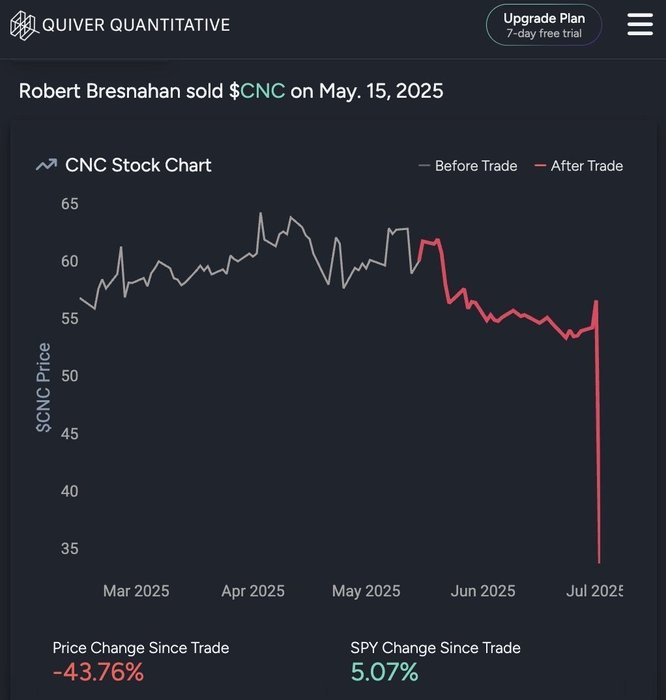Click the May 2025 axis label
Image resolution: width=666 pixels, height=700 pixels.
(366, 591)
